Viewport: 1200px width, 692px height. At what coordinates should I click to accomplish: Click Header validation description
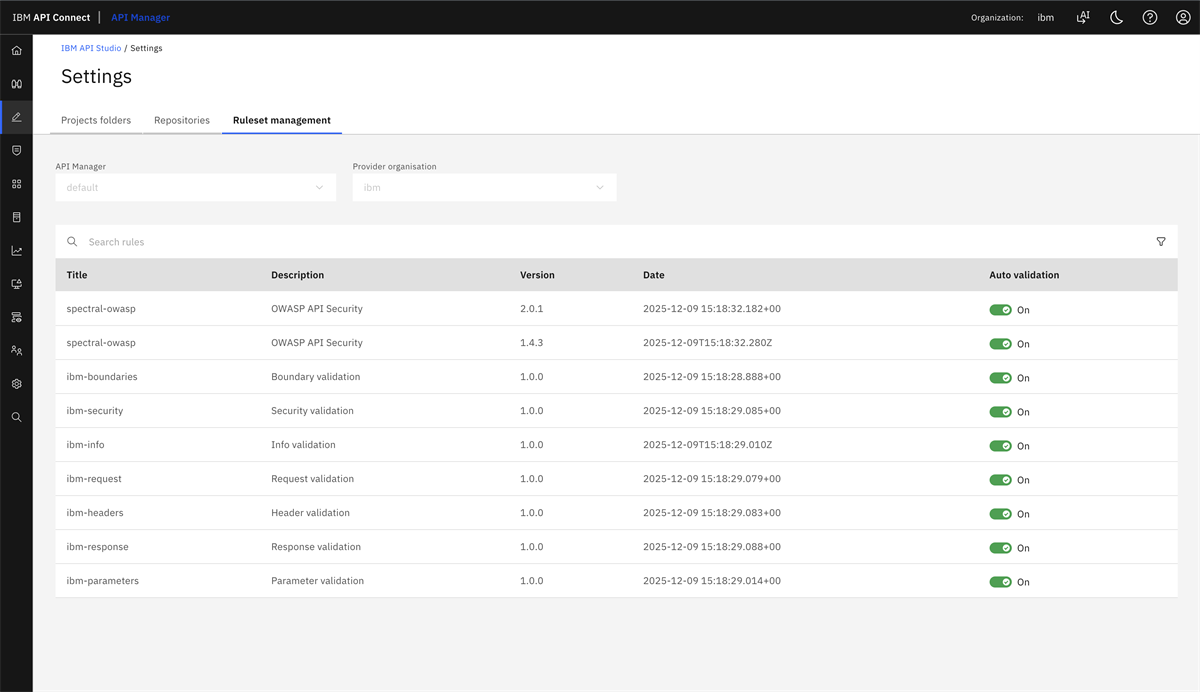[x=310, y=513]
